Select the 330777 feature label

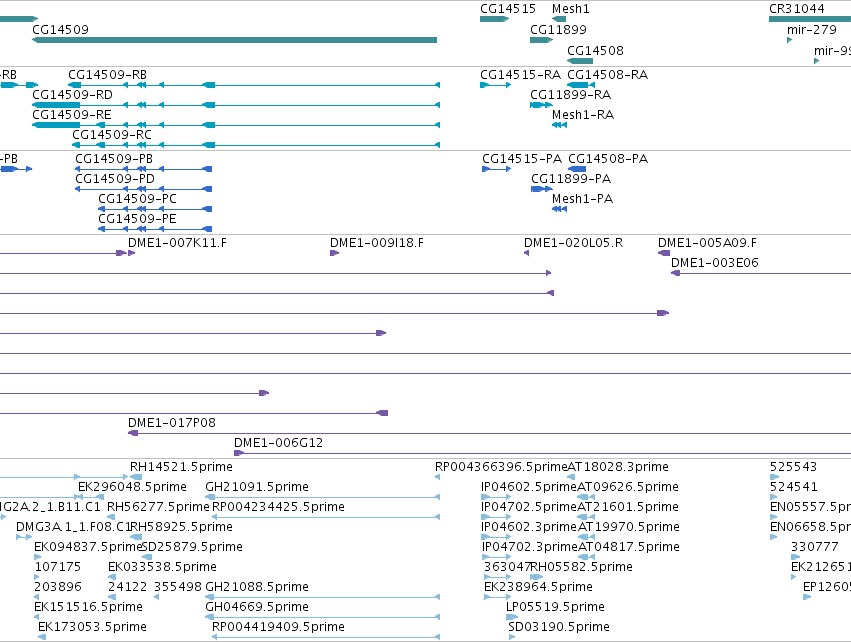pos(815,547)
